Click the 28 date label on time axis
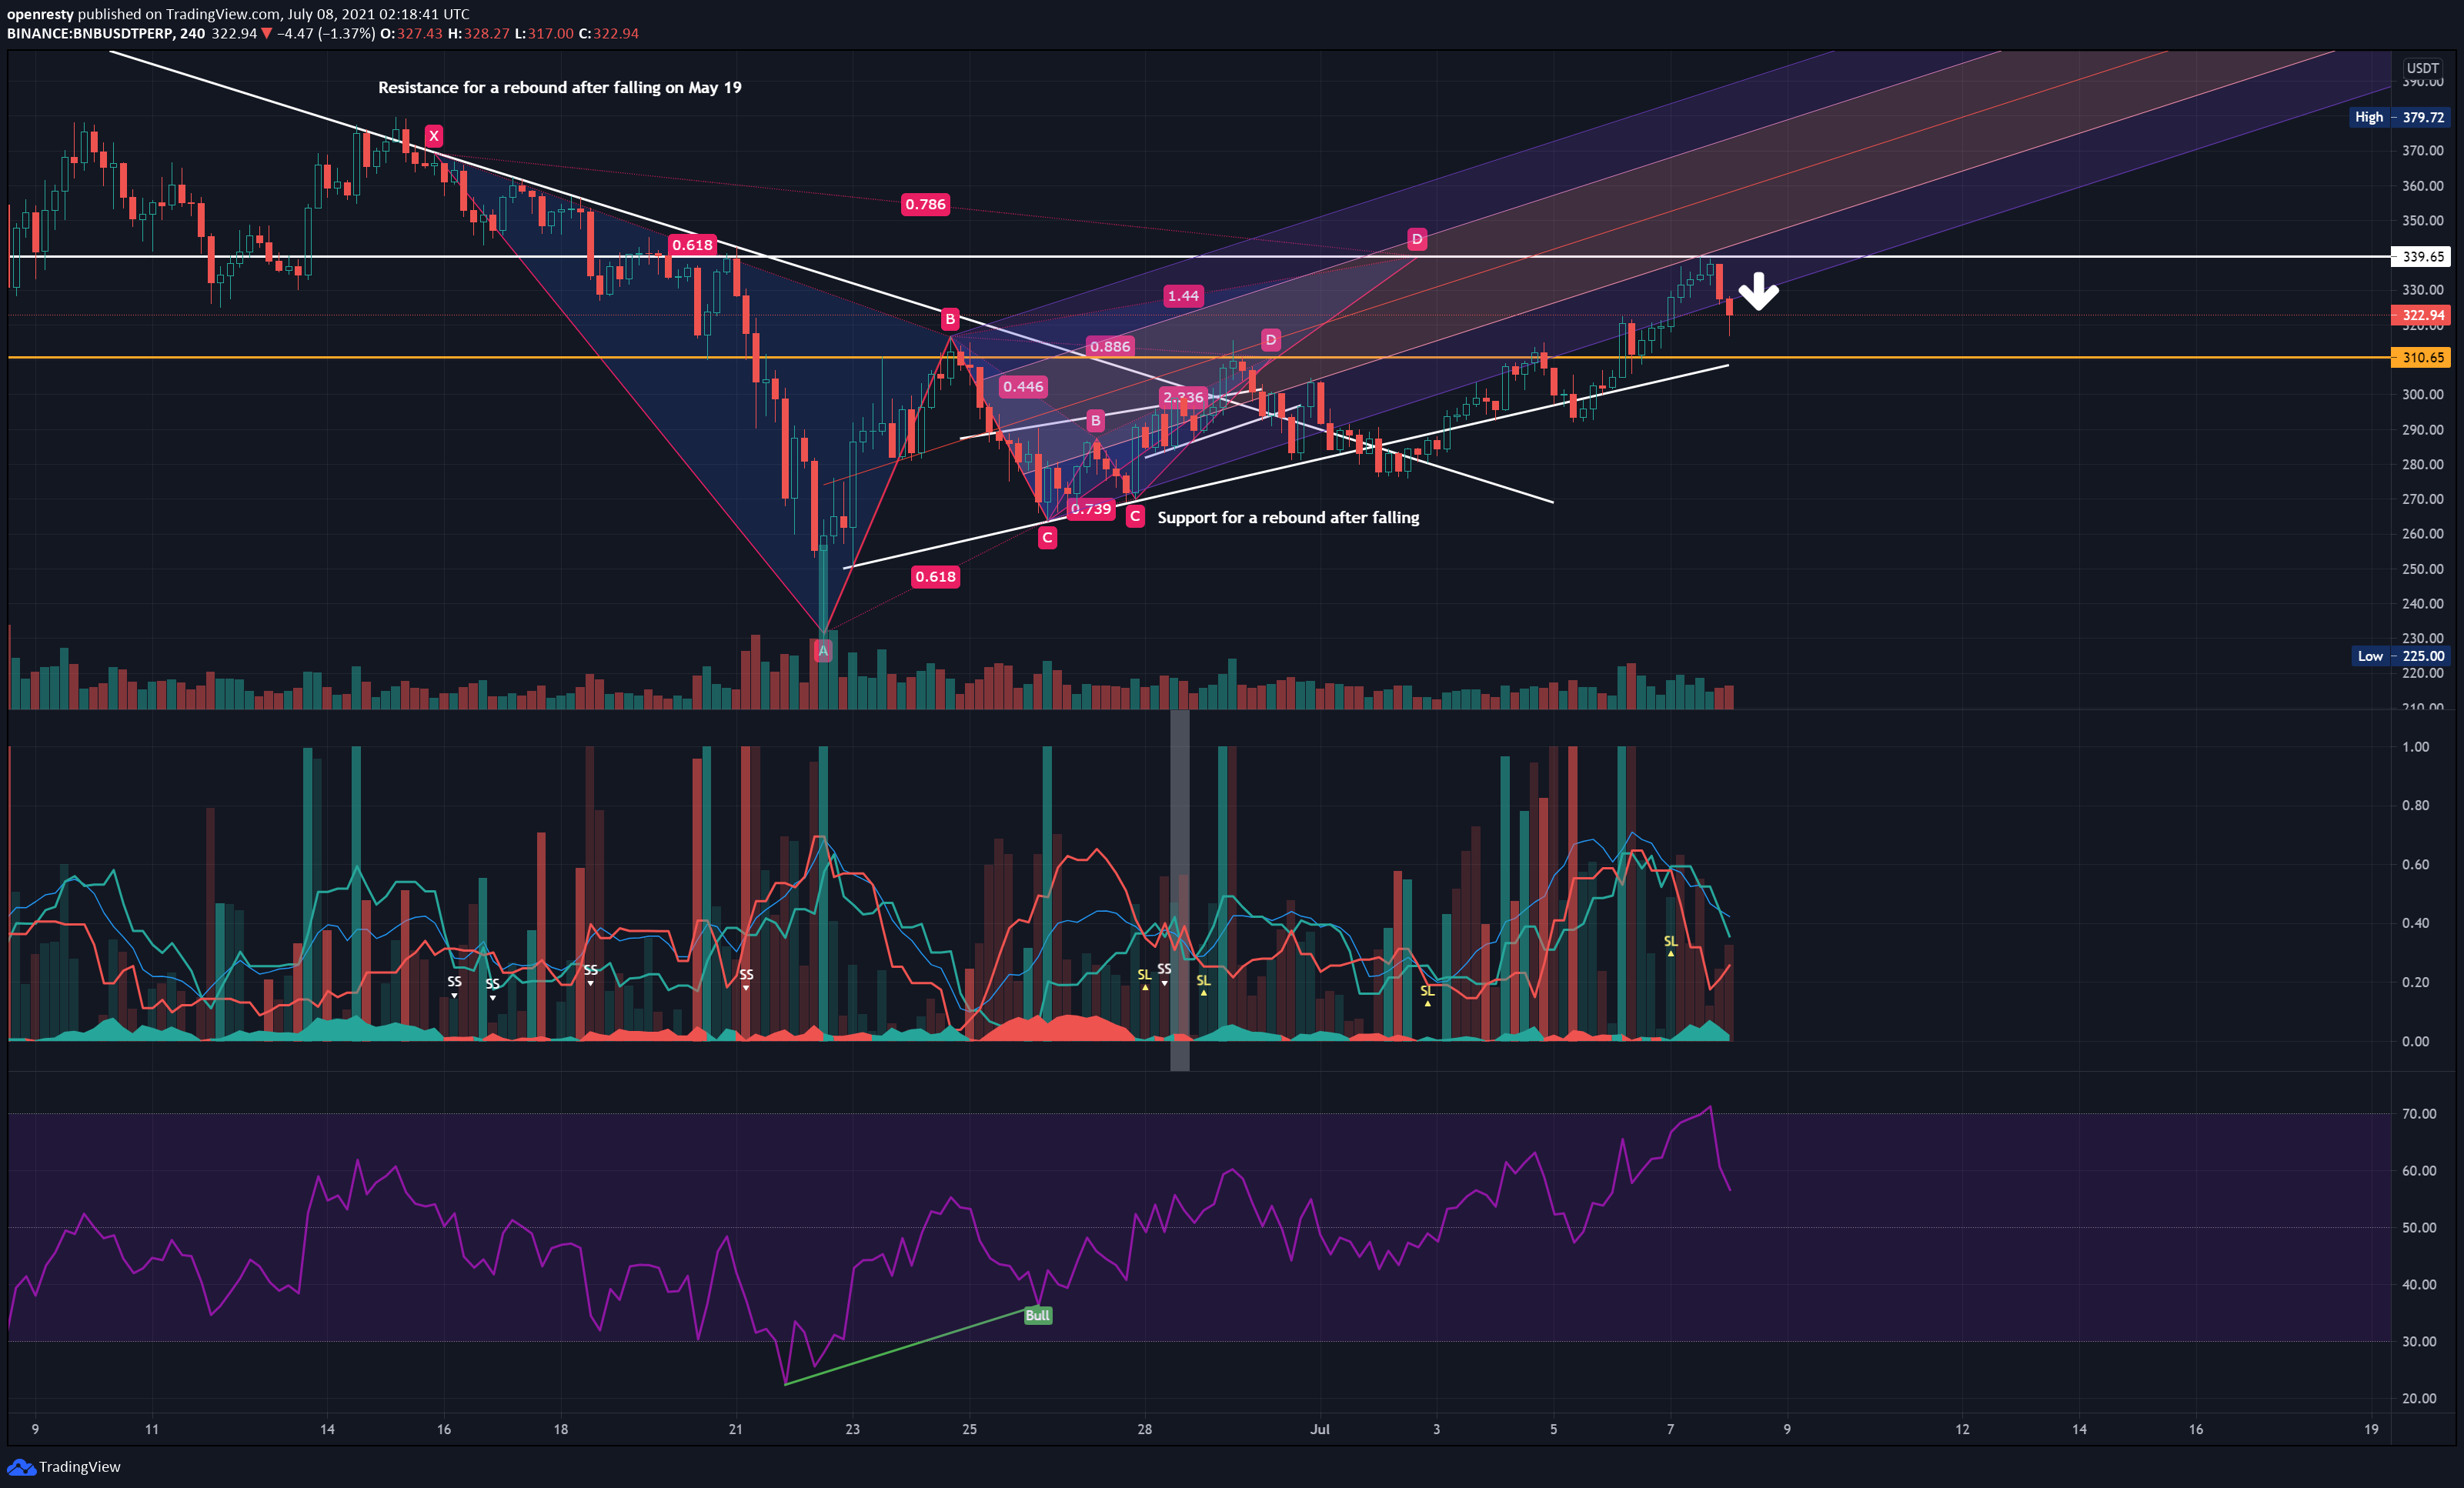Viewport: 2464px width, 1488px height. click(1144, 1429)
